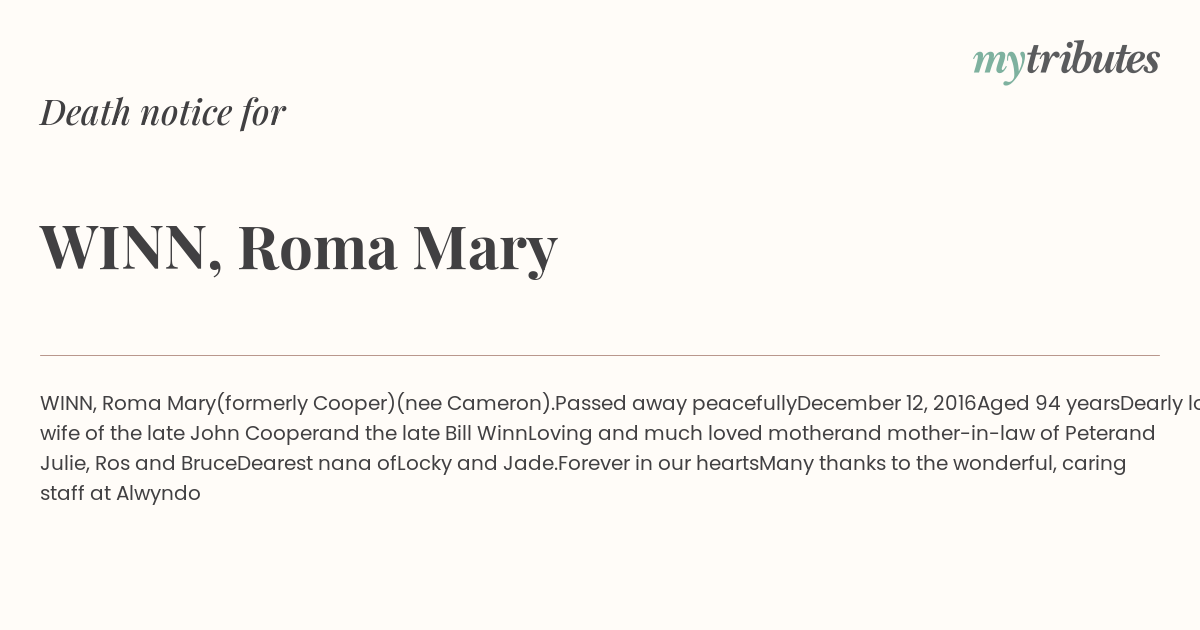This screenshot has height=630, width=1200.
Task: Click the names "Locky and Jade"
Action: point(475,464)
